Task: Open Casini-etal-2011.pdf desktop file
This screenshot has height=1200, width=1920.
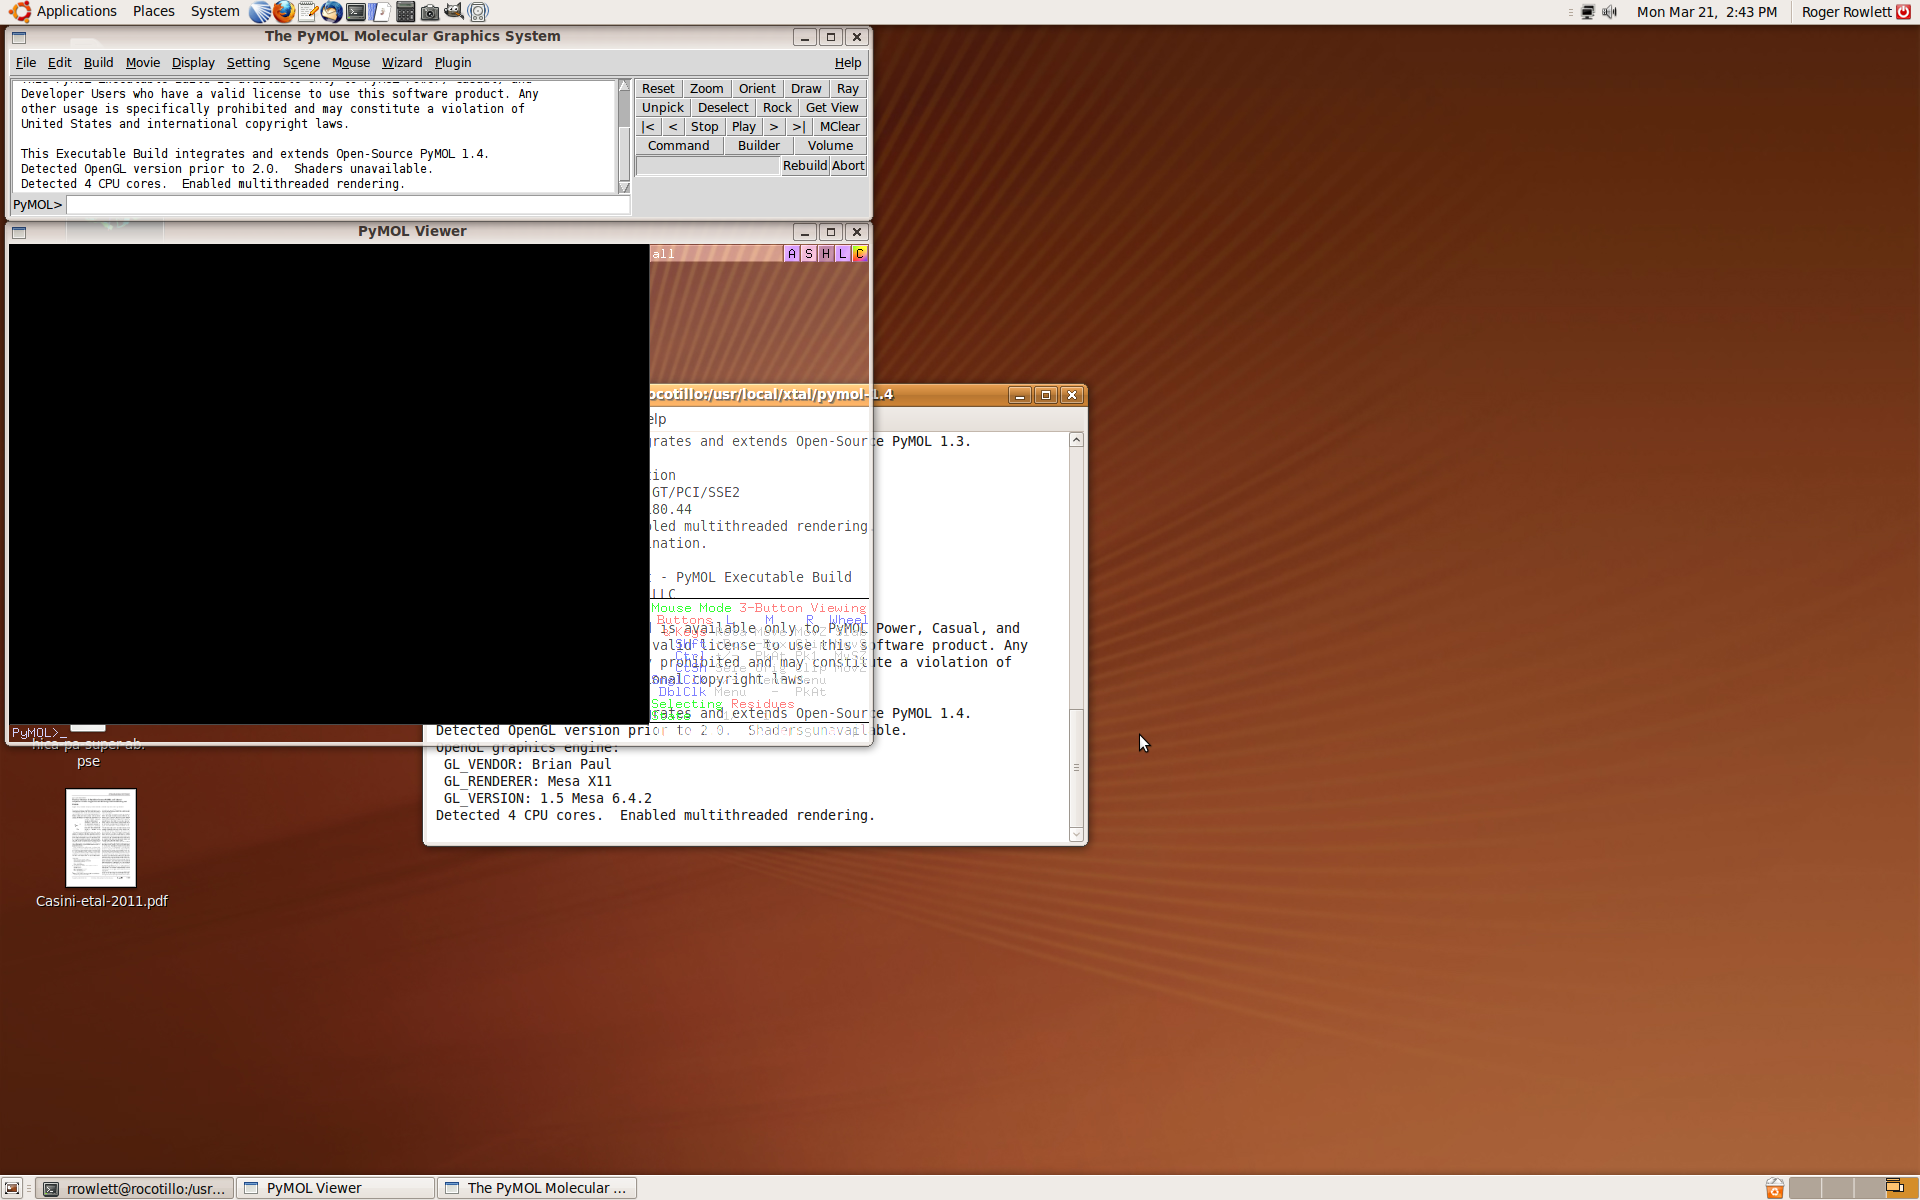Action: point(101,838)
